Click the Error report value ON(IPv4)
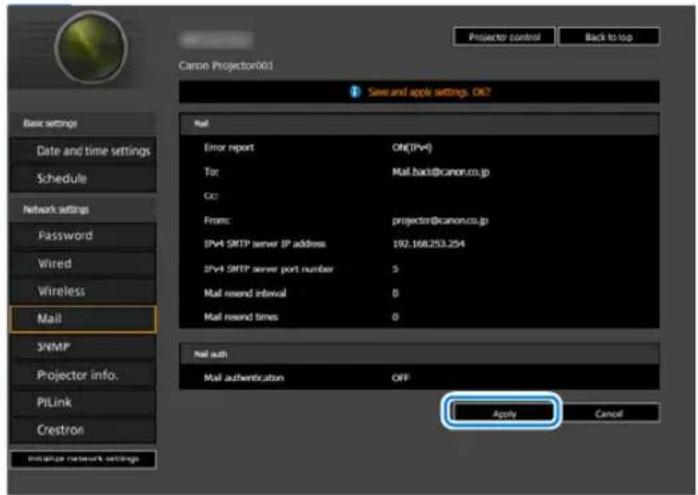The width and height of the screenshot is (698, 495). [x=412, y=147]
